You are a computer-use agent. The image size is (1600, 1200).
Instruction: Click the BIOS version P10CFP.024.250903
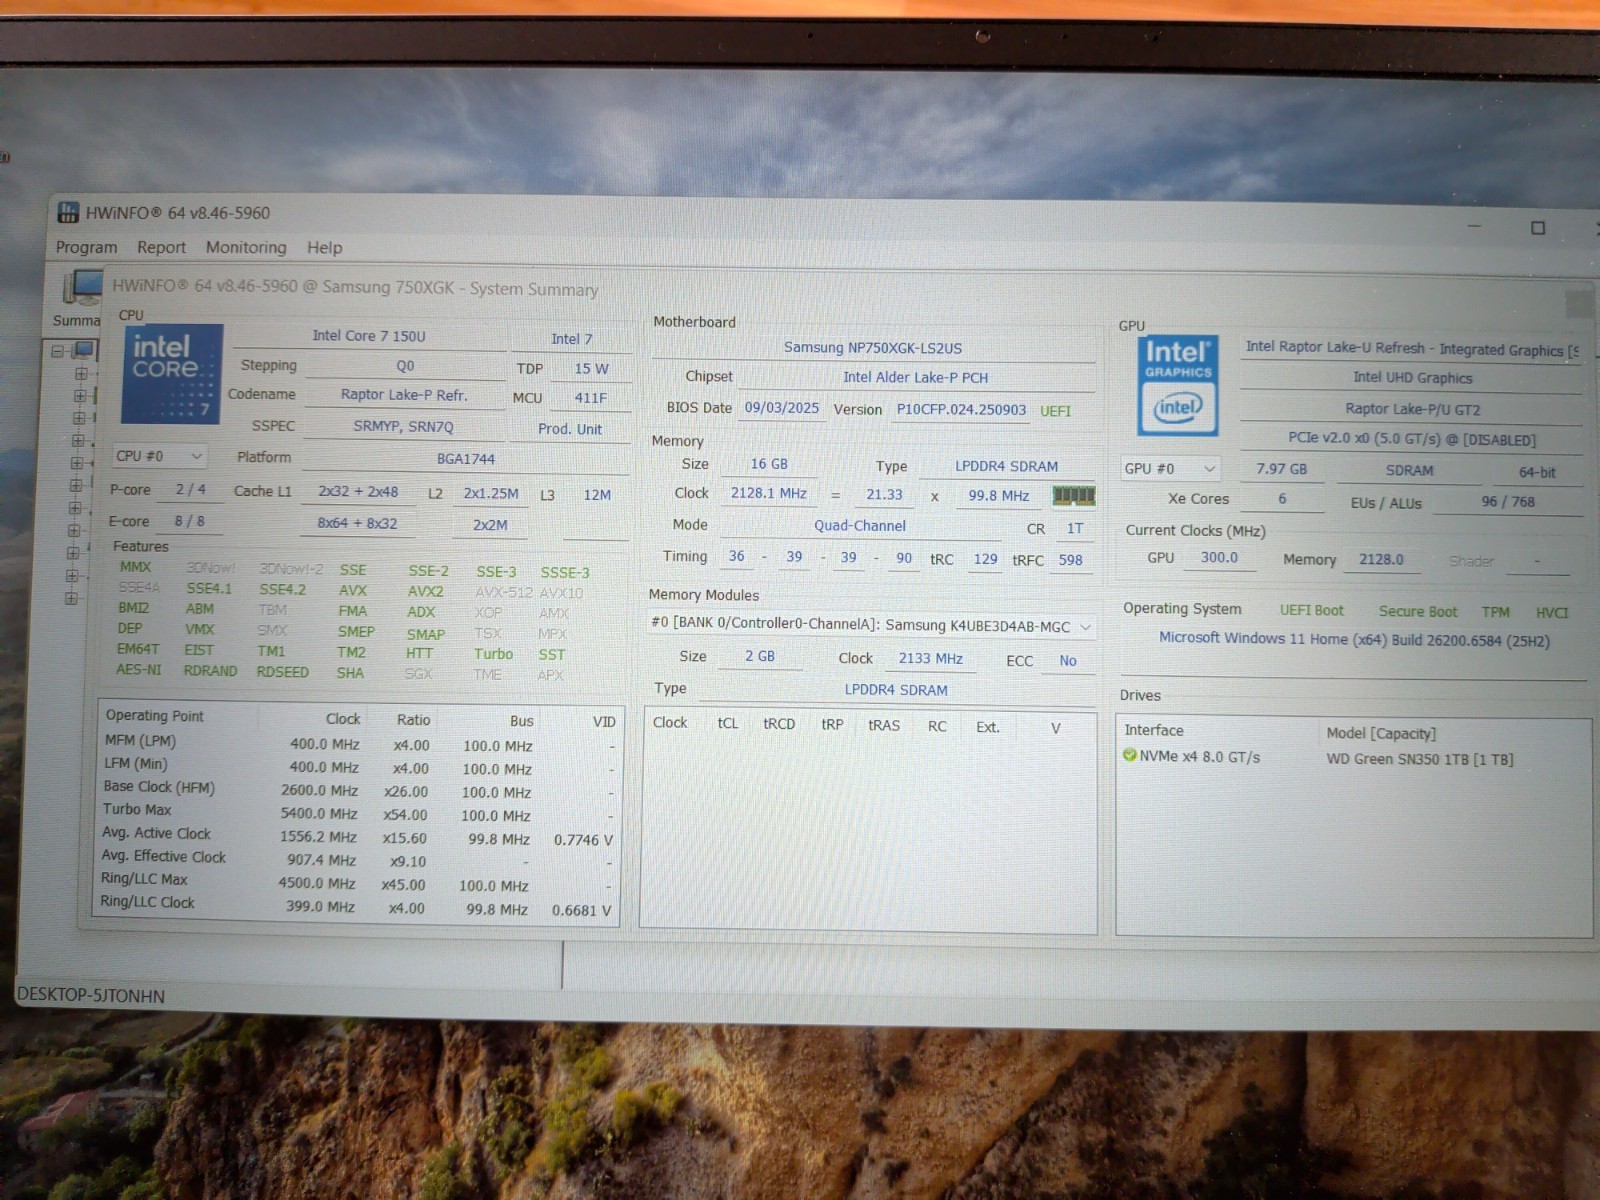pyautogui.click(x=961, y=410)
